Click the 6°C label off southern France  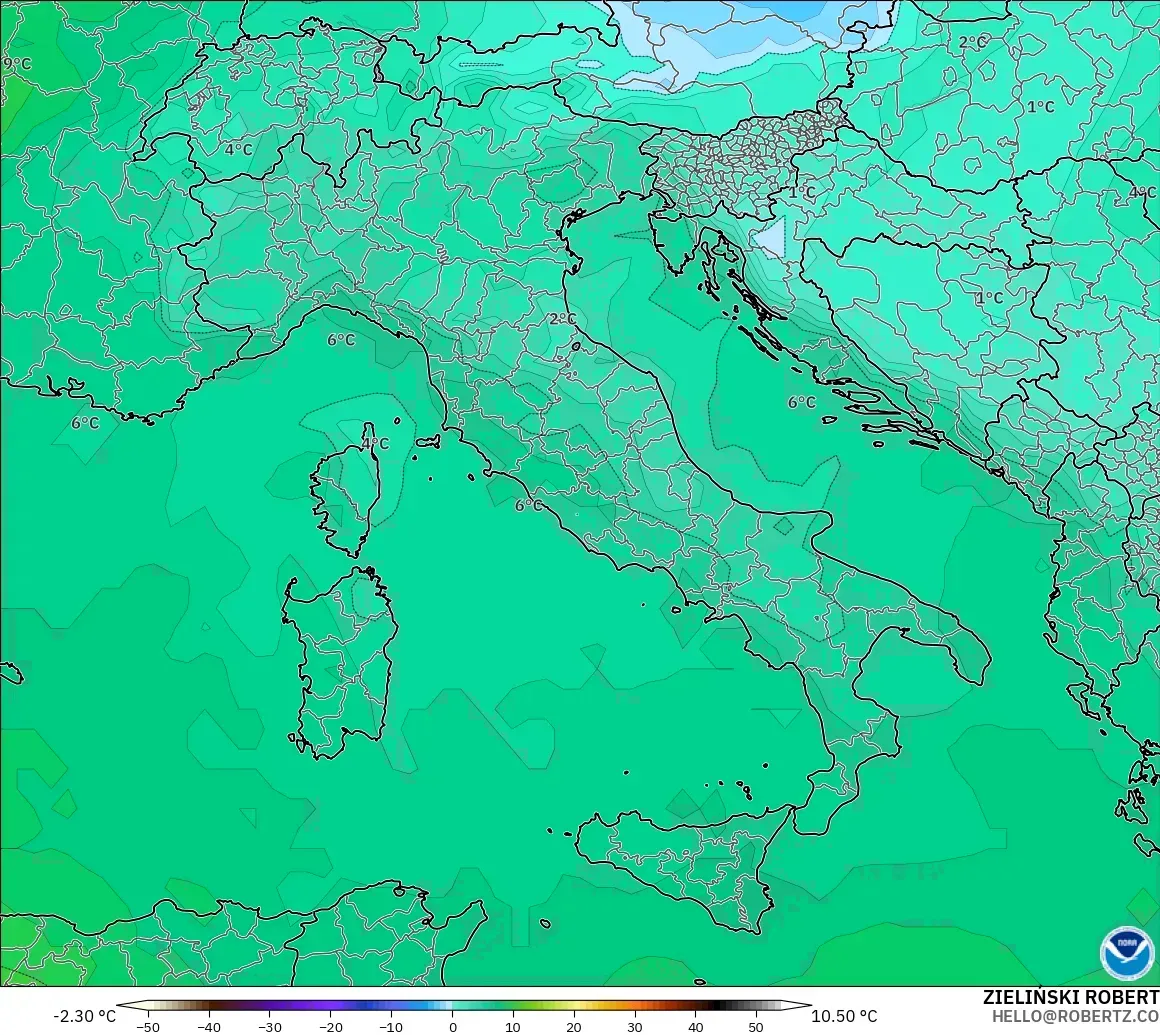pyautogui.click(x=85, y=423)
